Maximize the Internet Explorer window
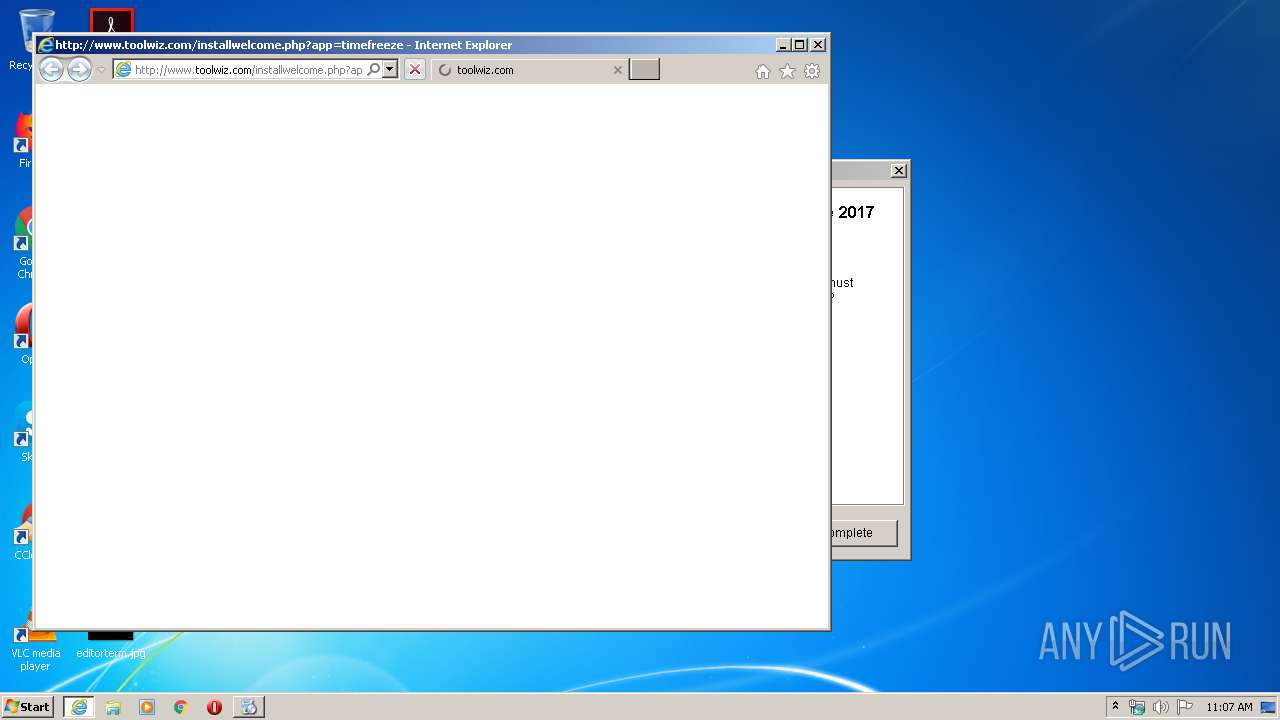The image size is (1280, 720). tap(800, 45)
